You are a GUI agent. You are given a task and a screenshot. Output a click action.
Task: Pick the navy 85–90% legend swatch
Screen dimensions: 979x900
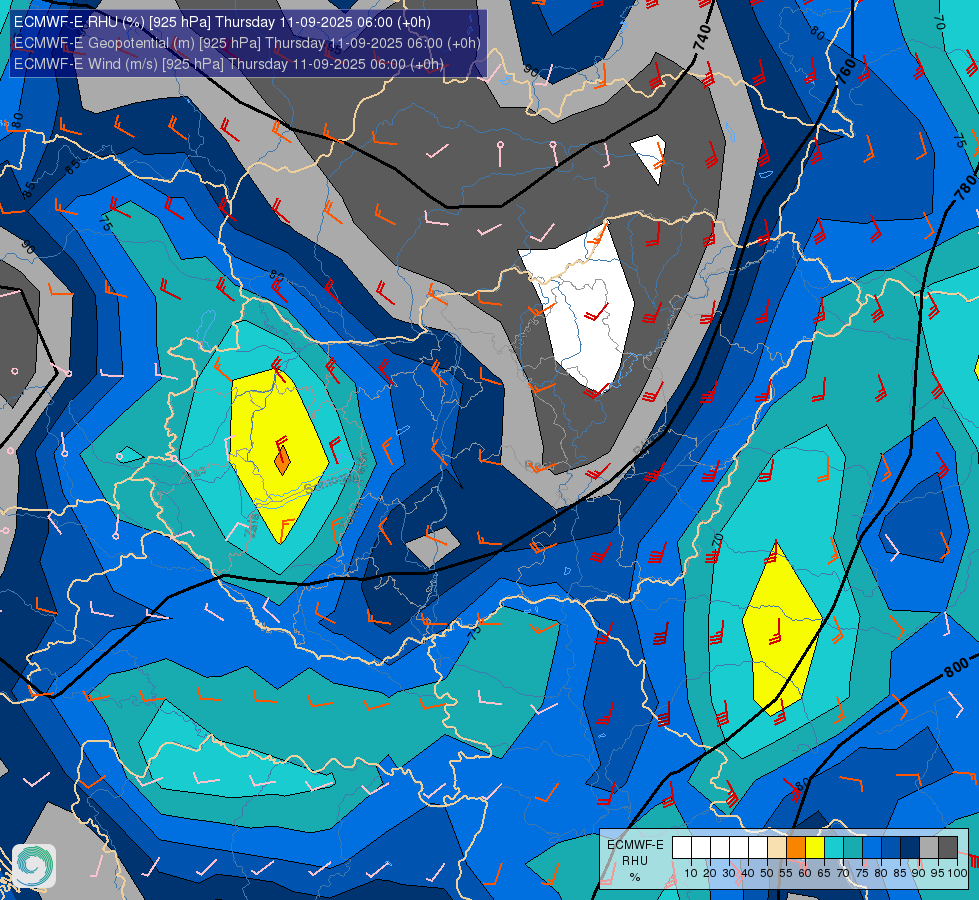pyautogui.click(x=910, y=848)
